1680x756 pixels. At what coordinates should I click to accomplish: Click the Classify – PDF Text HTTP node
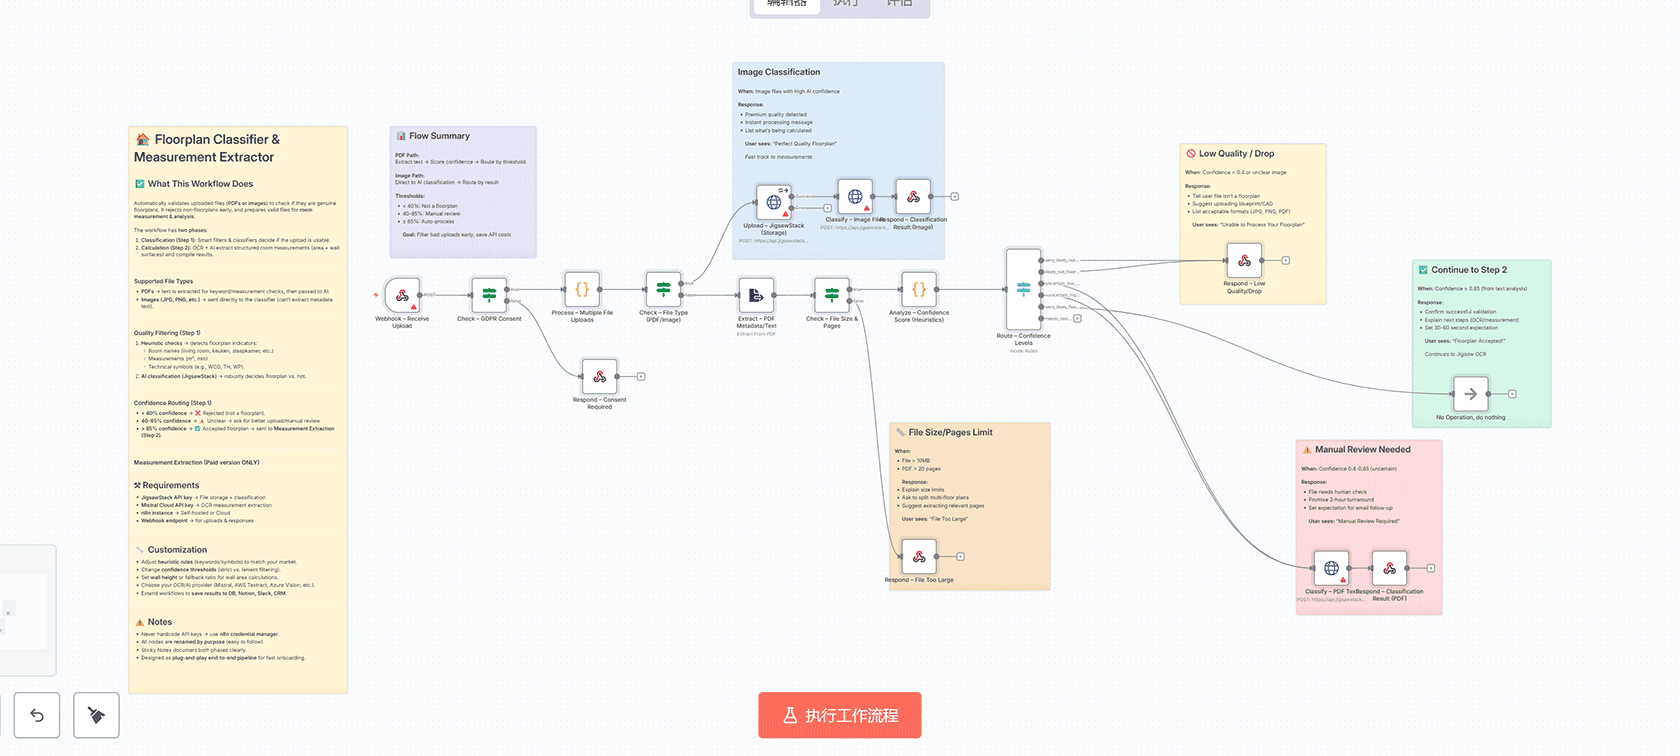click(1331, 568)
